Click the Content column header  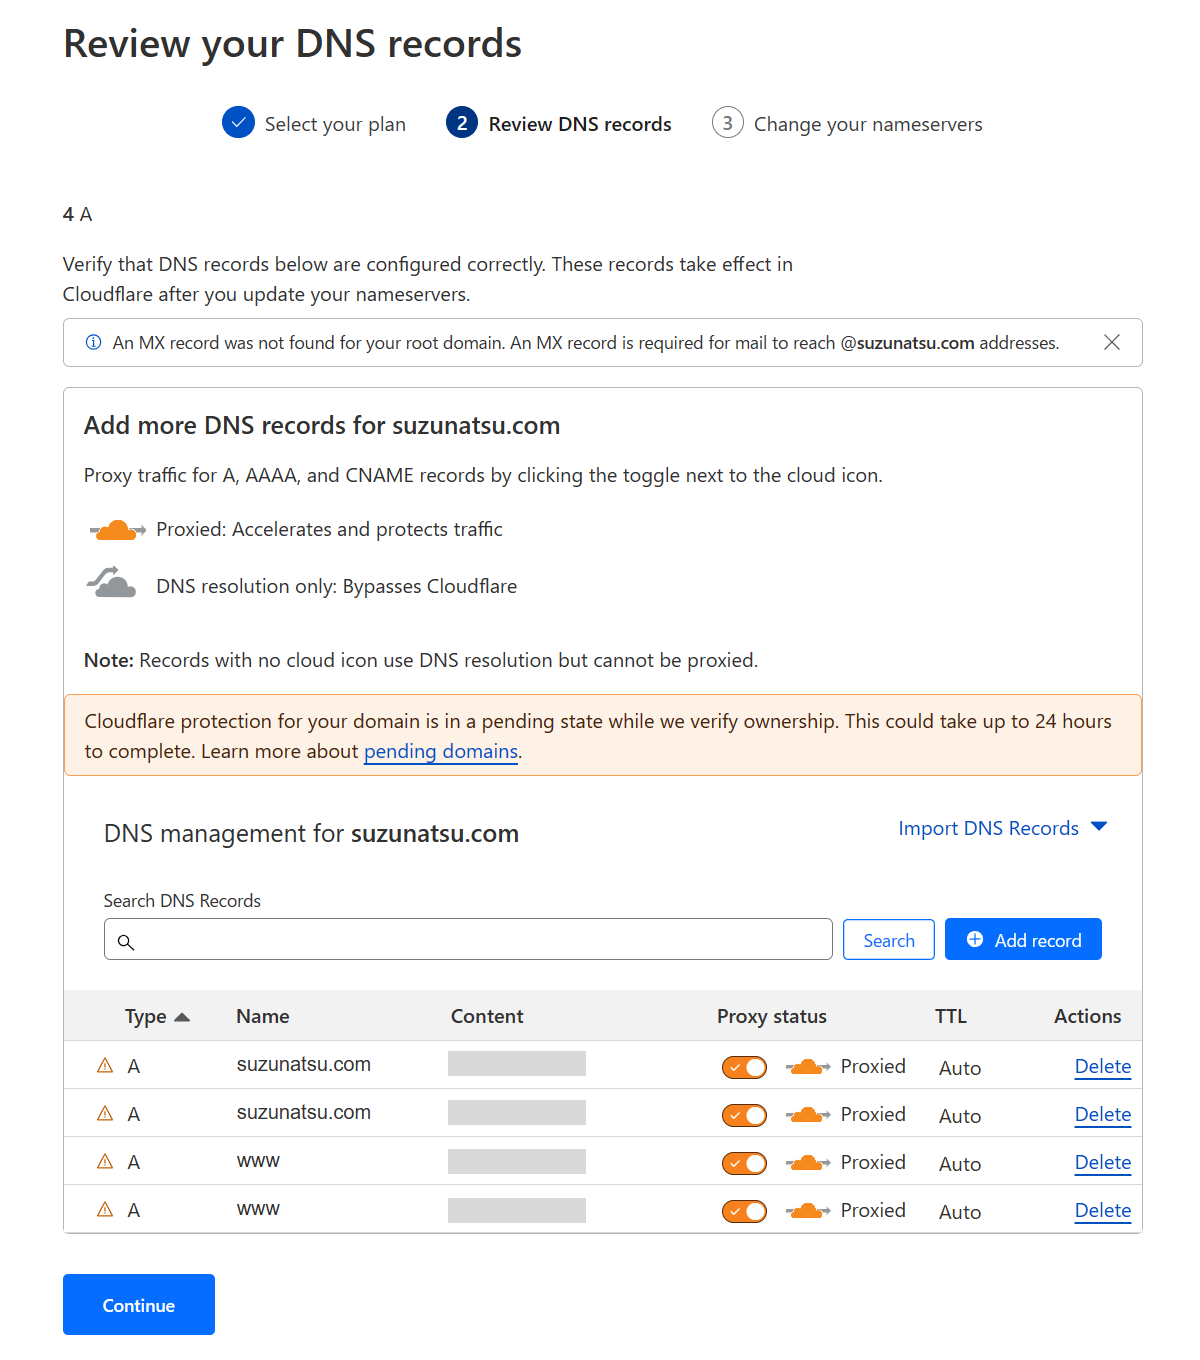(487, 1016)
